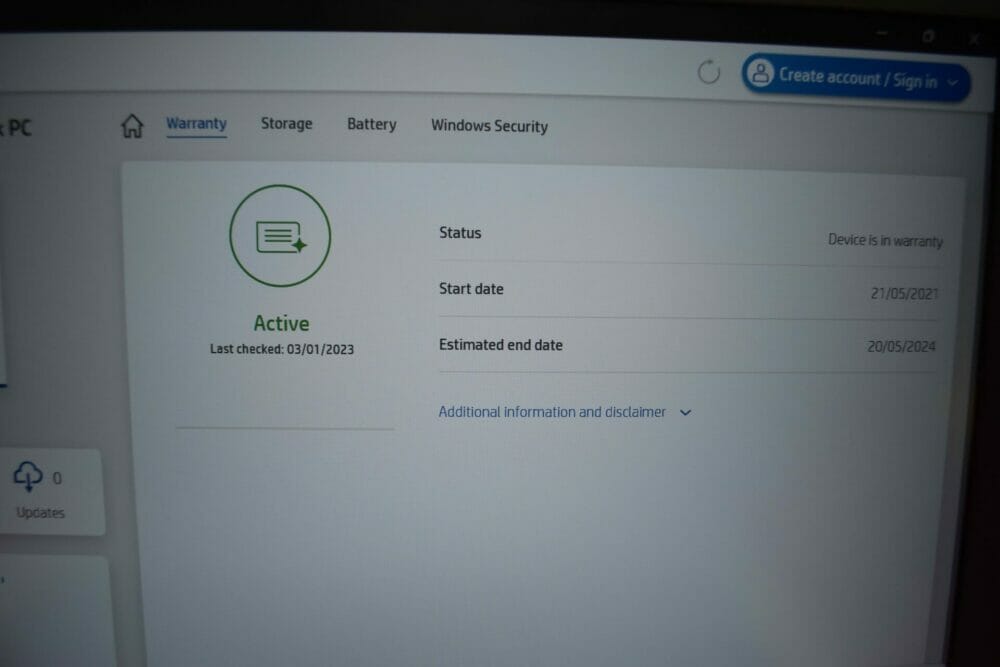Switch to the Storage tab
This screenshot has width=1000, height=667.
point(286,124)
